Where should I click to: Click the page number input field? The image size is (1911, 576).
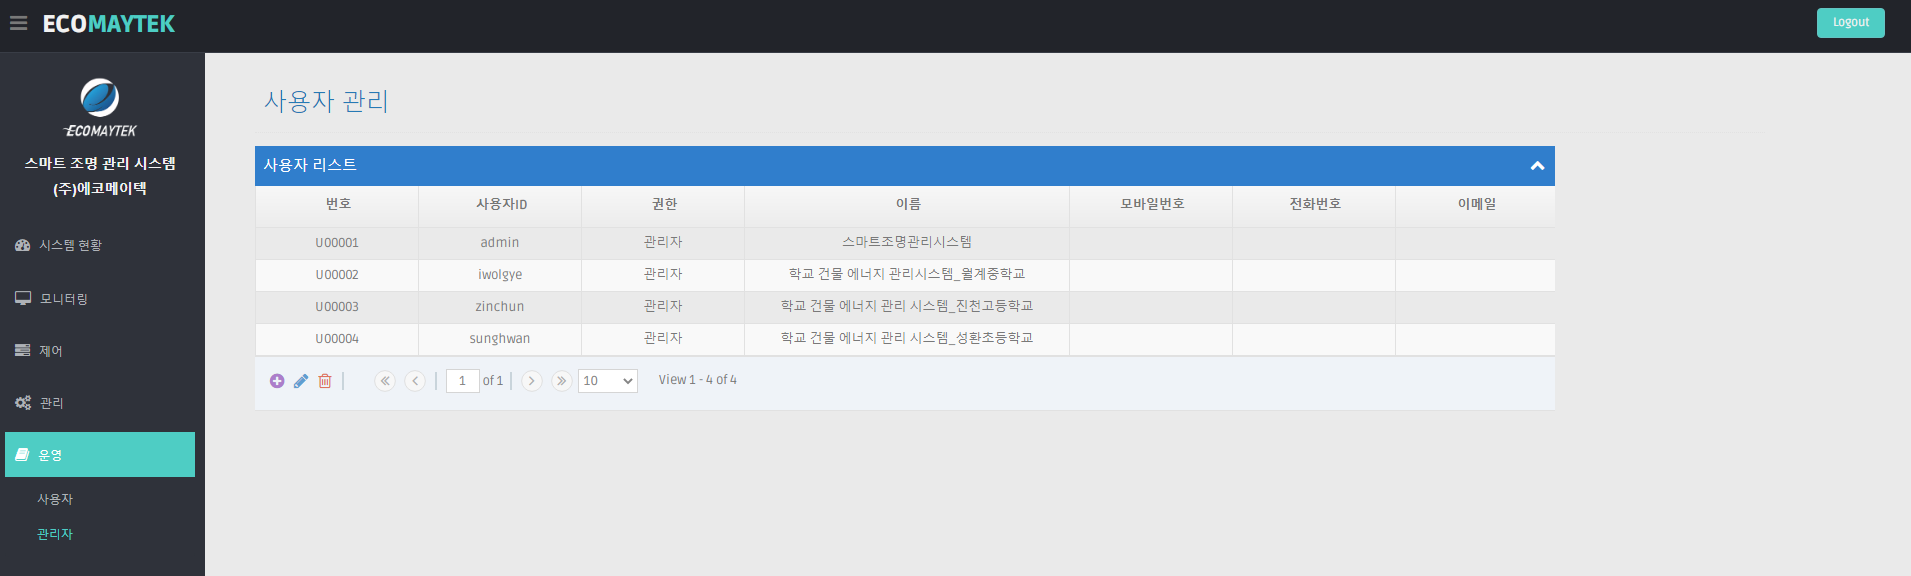pos(463,381)
